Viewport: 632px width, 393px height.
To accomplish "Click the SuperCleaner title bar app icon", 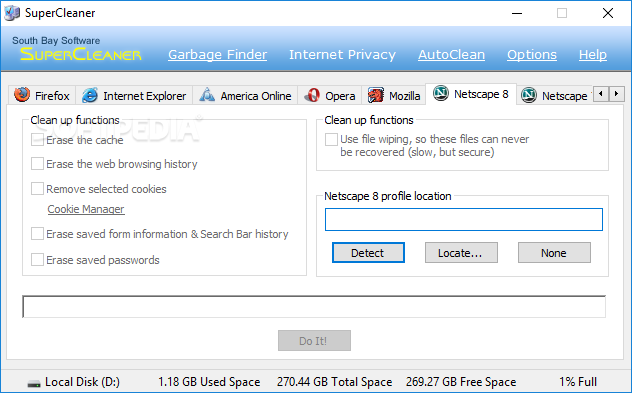I will point(12,13).
